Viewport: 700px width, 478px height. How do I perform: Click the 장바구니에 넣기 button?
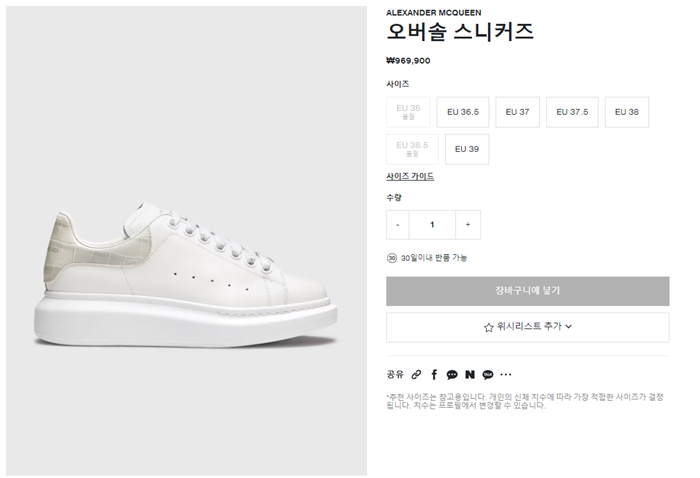coord(527,291)
